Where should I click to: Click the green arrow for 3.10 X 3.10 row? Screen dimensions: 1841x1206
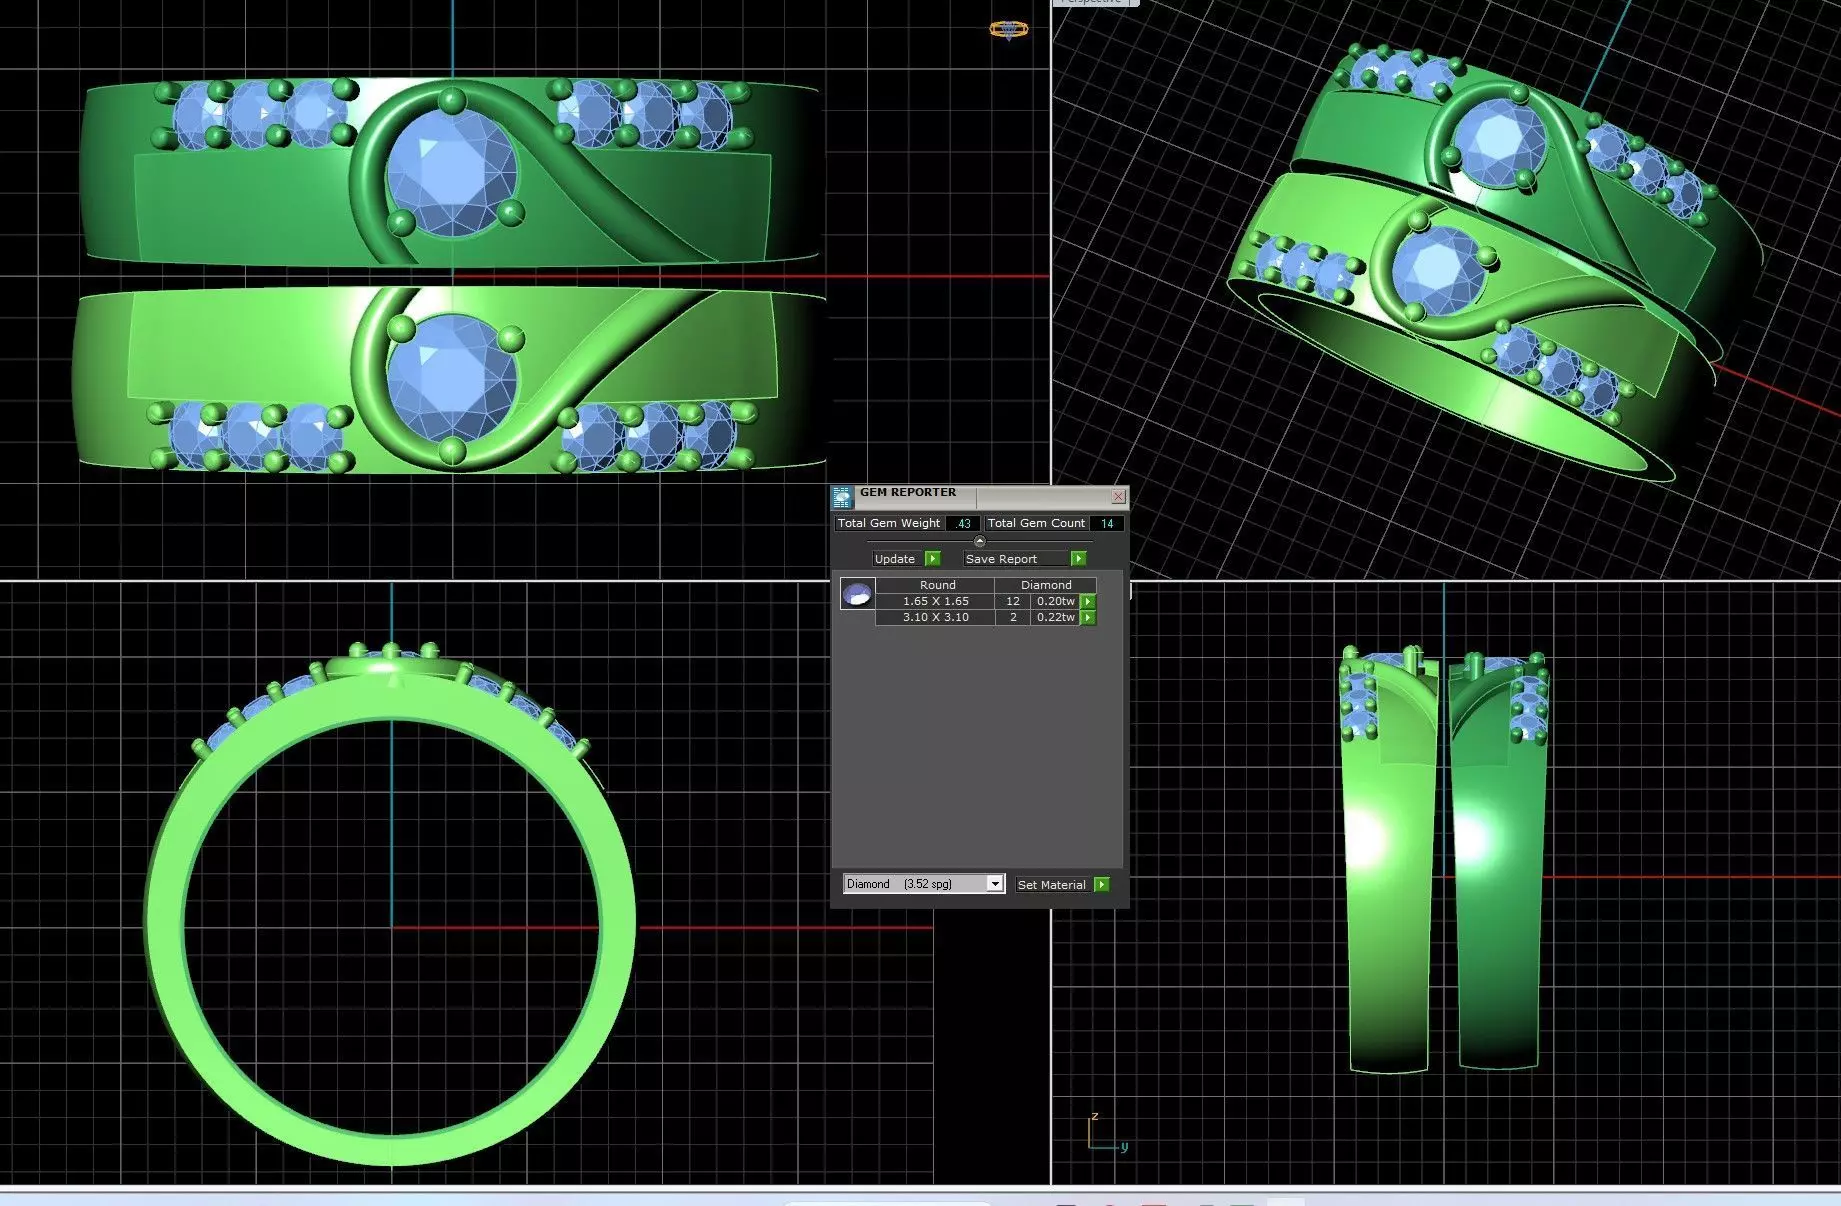pos(1088,618)
